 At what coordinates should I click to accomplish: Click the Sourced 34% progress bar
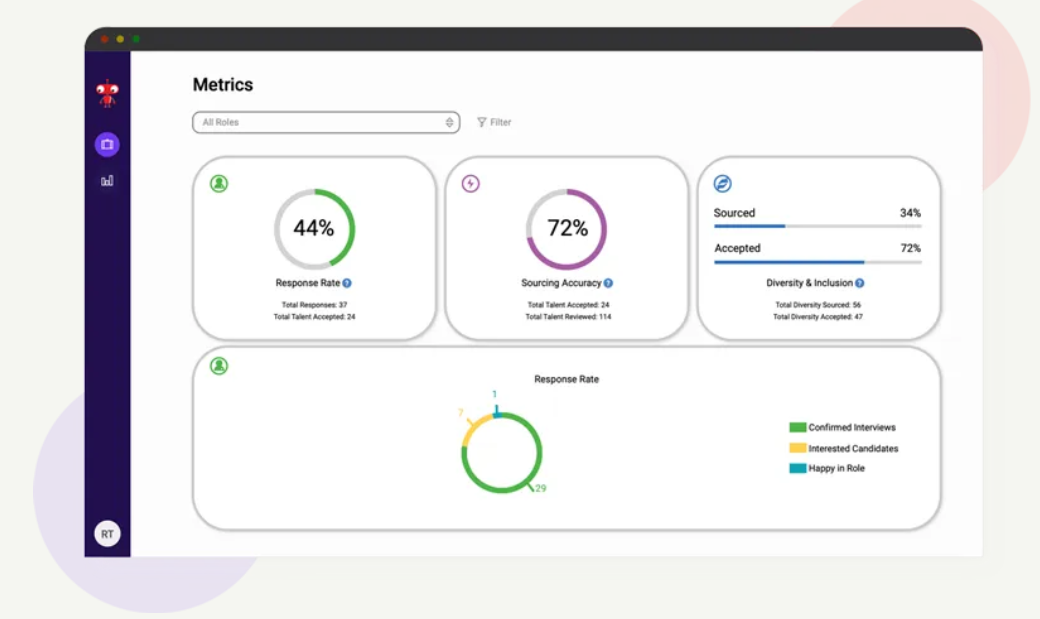817,226
